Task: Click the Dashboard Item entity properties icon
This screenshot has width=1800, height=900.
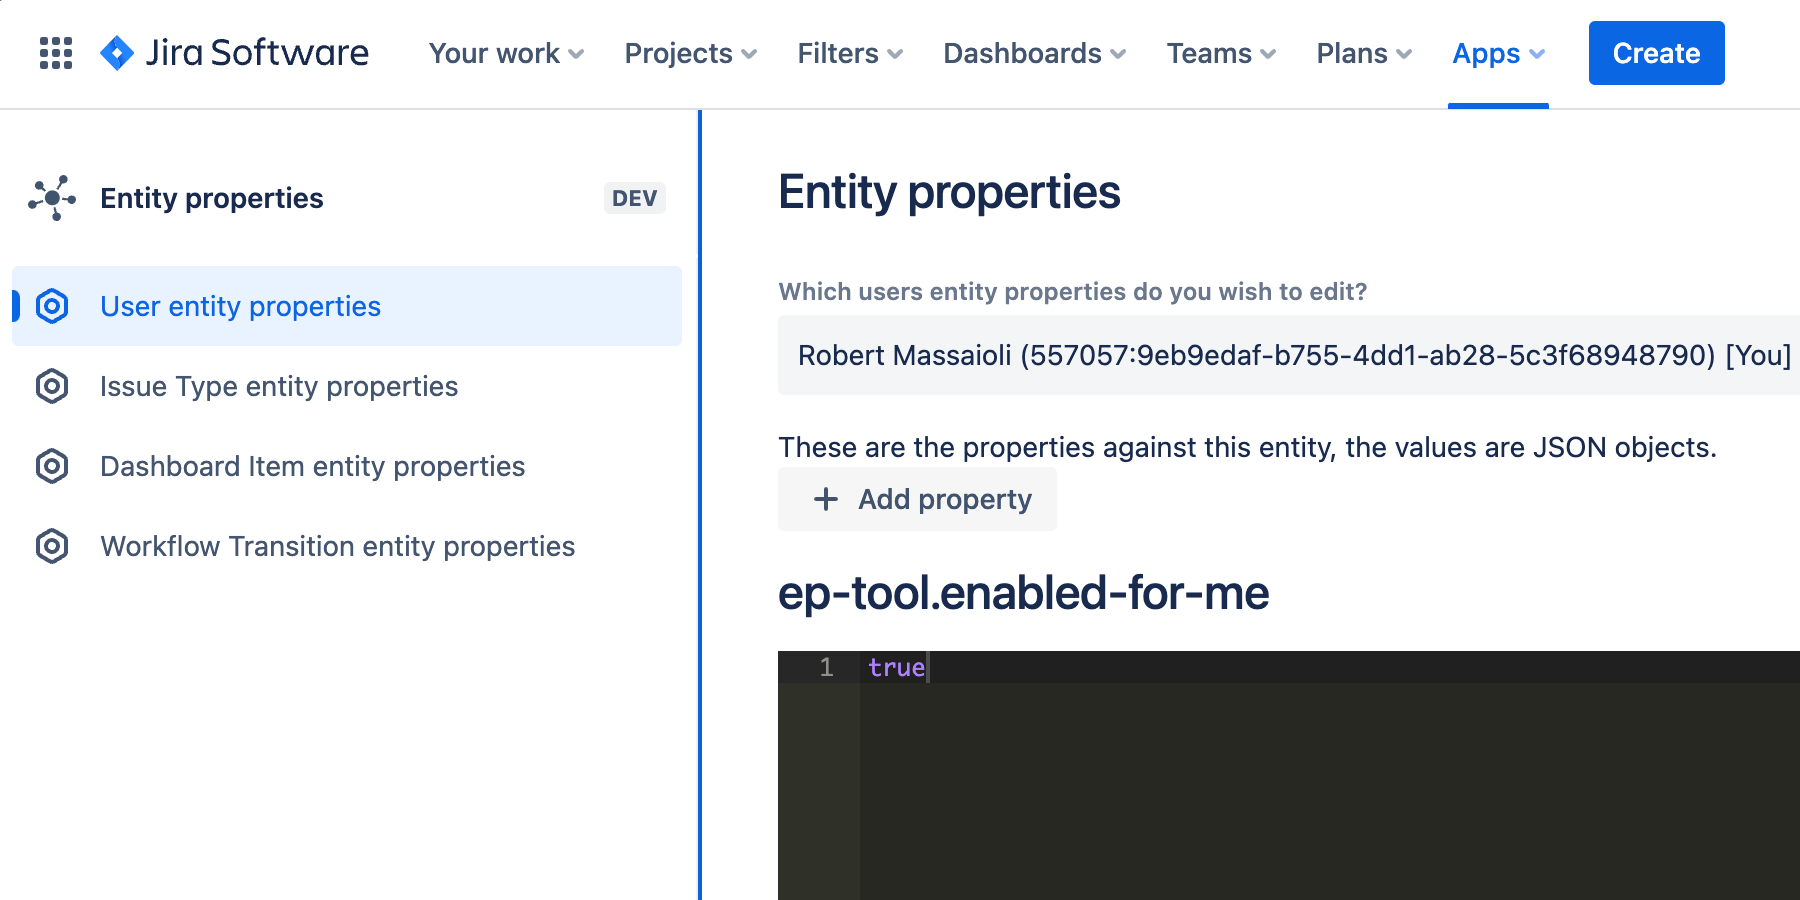Action: coord(52,466)
